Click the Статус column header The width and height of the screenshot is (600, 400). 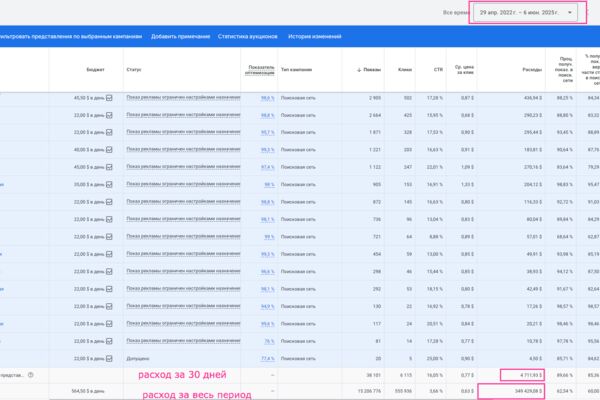tap(134, 70)
